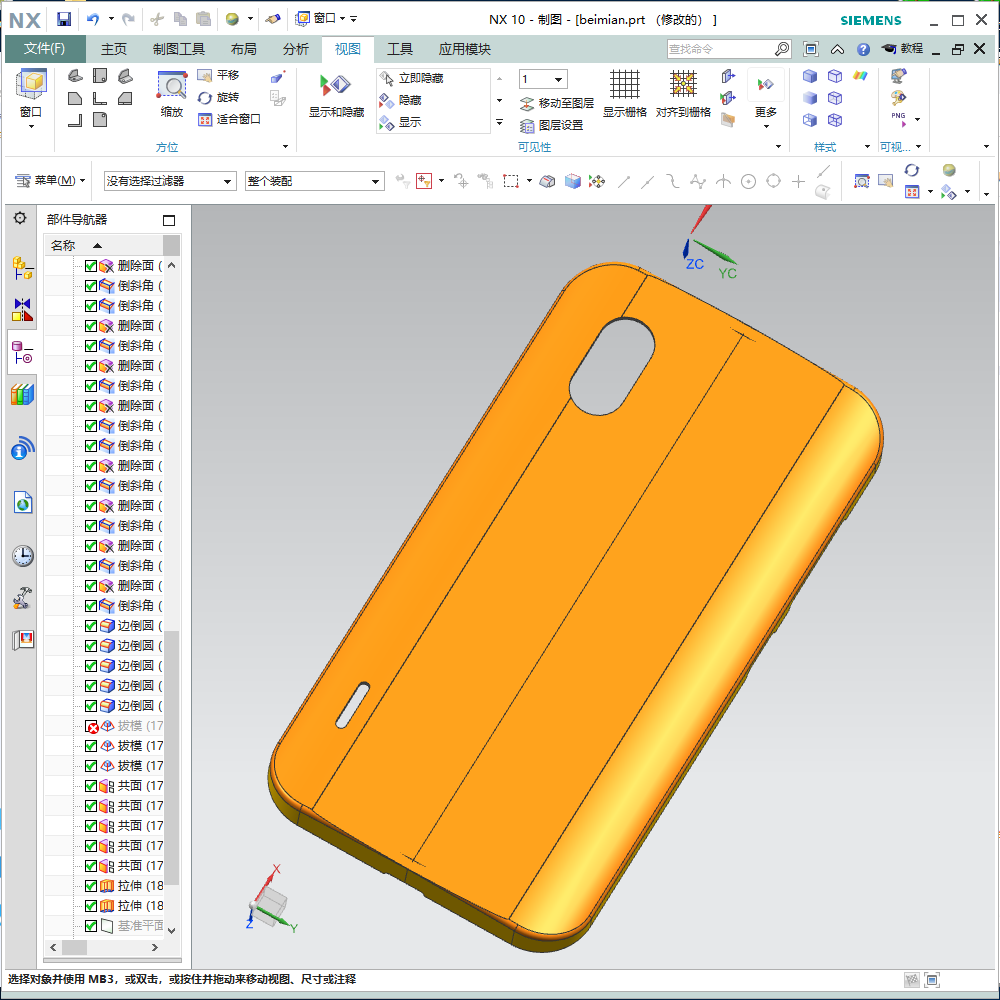
Task: Toggle checkbox of first 拉伸 feature
Action: click(91, 886)
